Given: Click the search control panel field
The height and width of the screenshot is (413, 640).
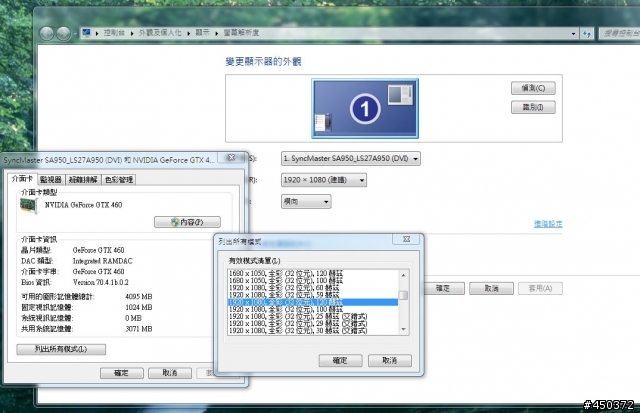Looking at the screenshot, I should [x=619, y=33].
